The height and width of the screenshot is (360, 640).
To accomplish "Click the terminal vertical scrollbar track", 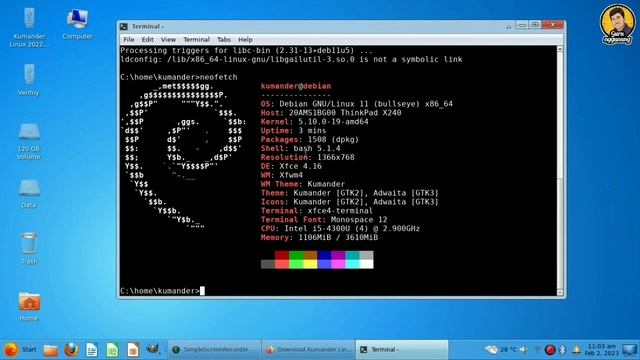I will 560,171.
